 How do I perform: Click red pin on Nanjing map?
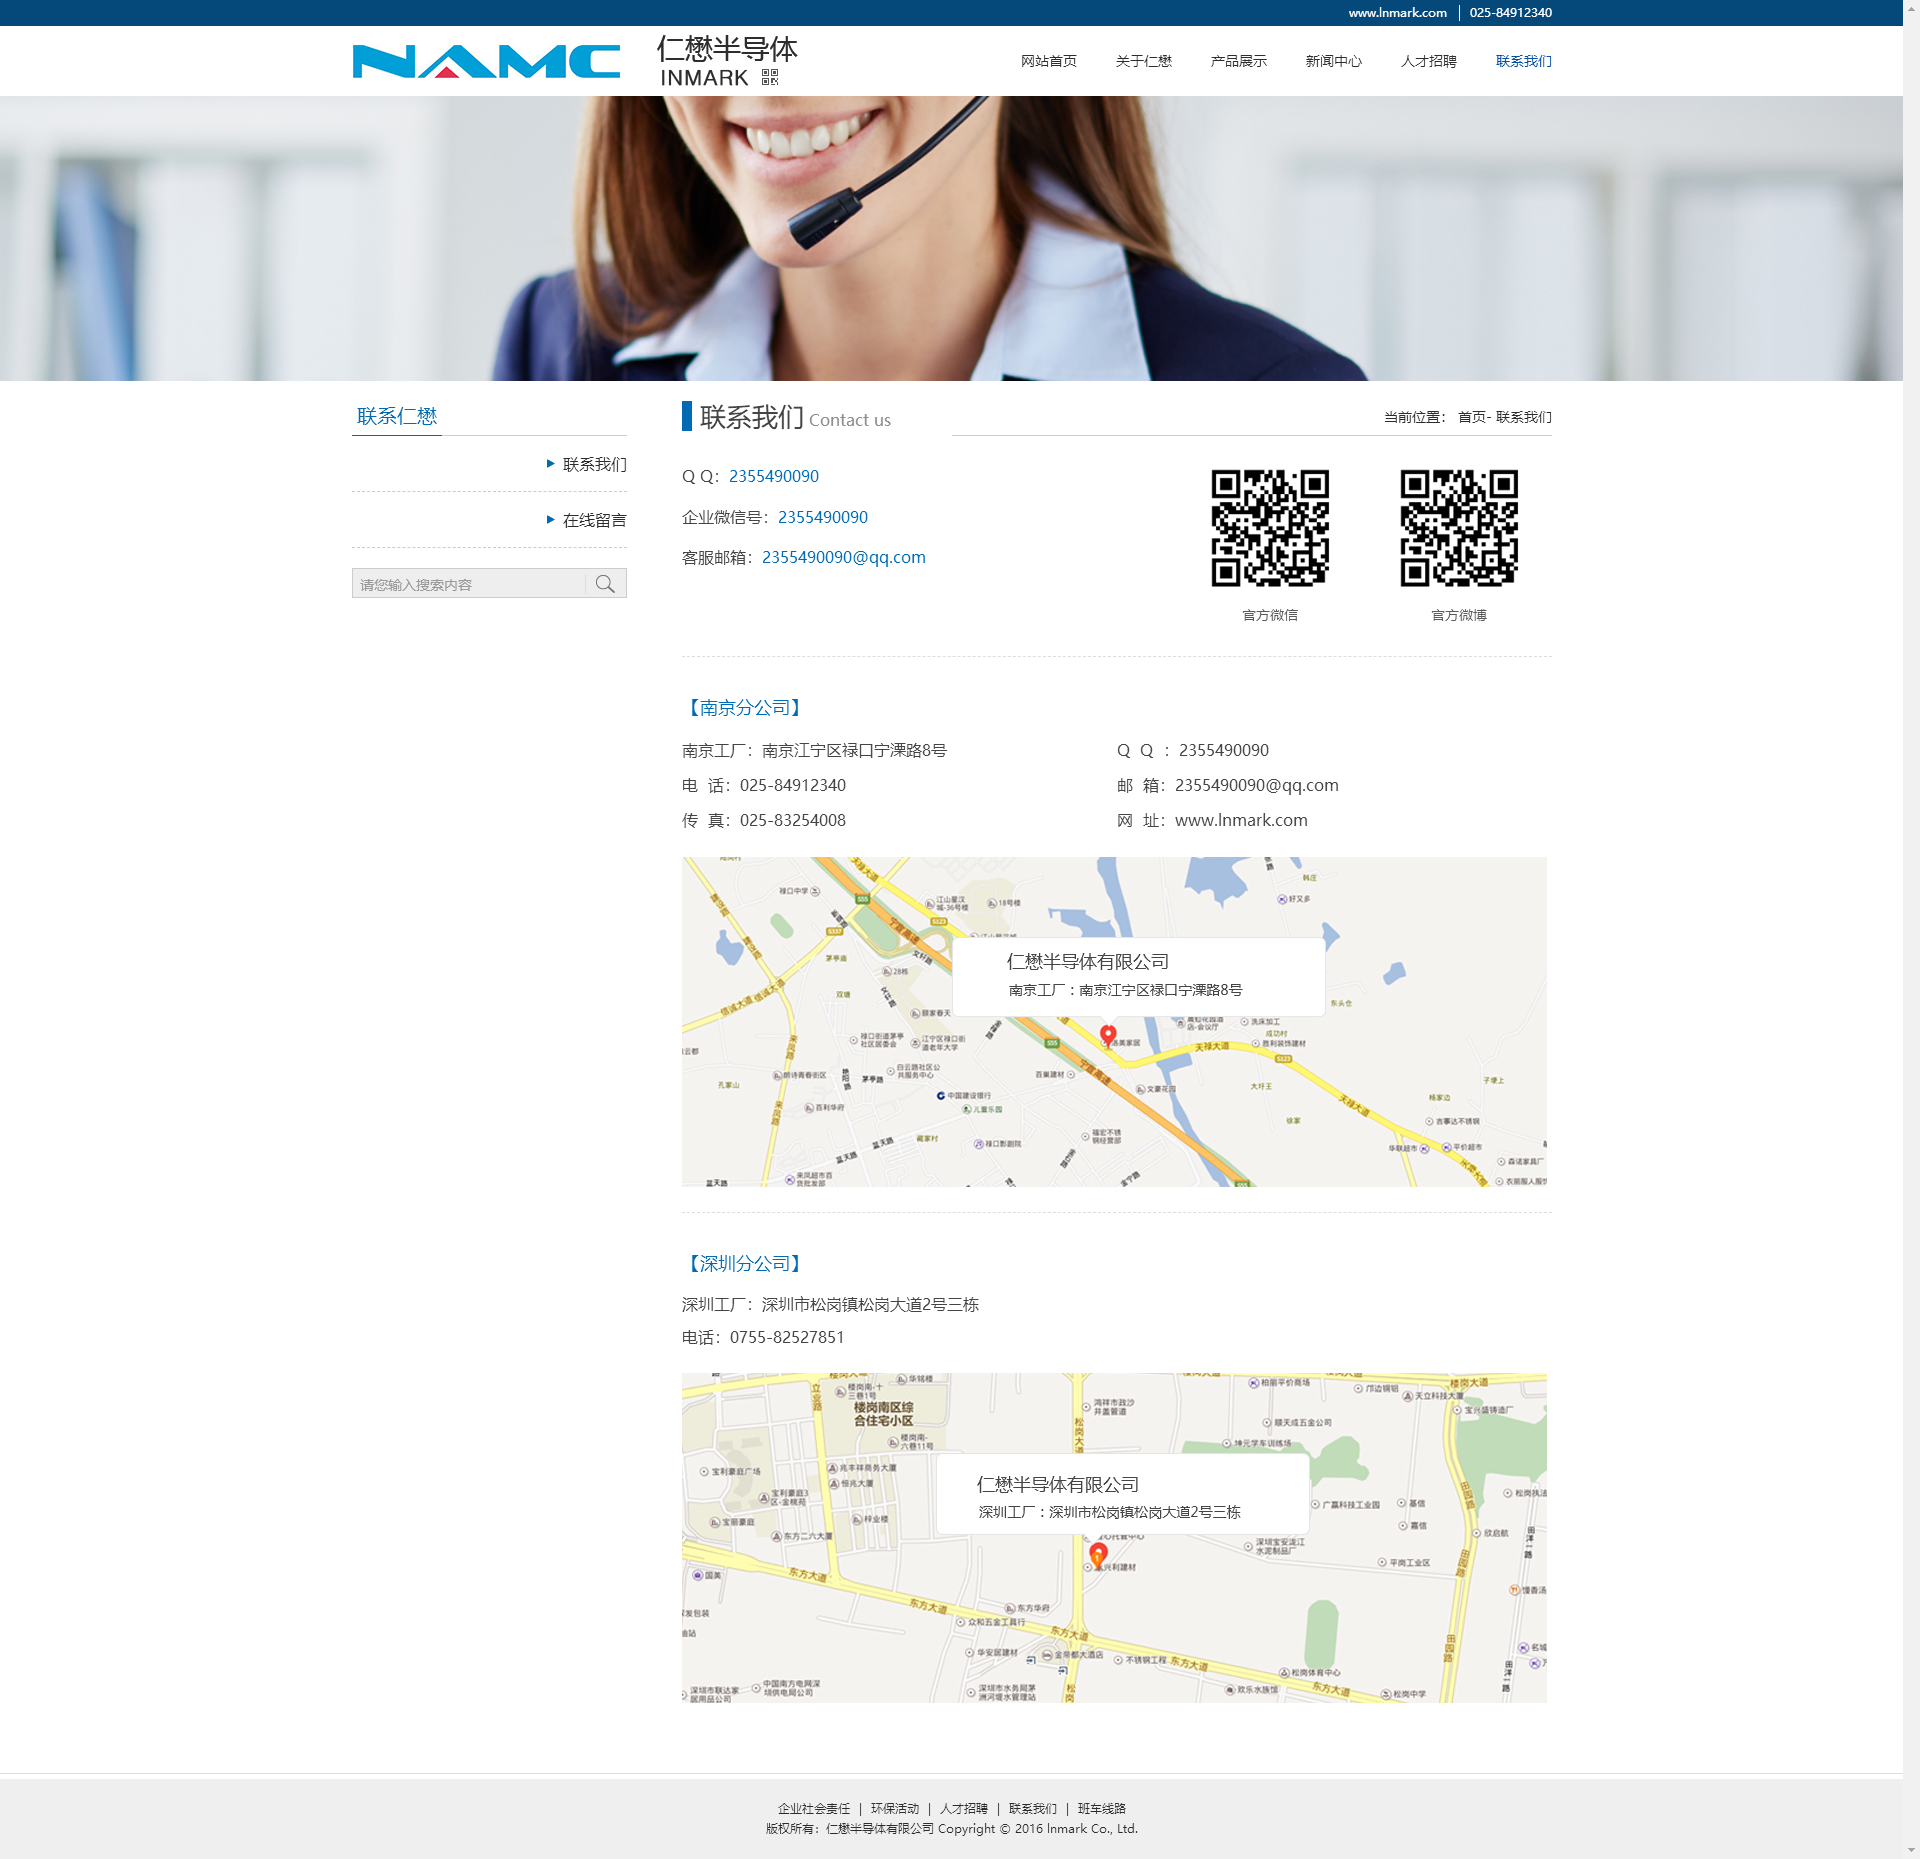[x=1108, y=1034]
